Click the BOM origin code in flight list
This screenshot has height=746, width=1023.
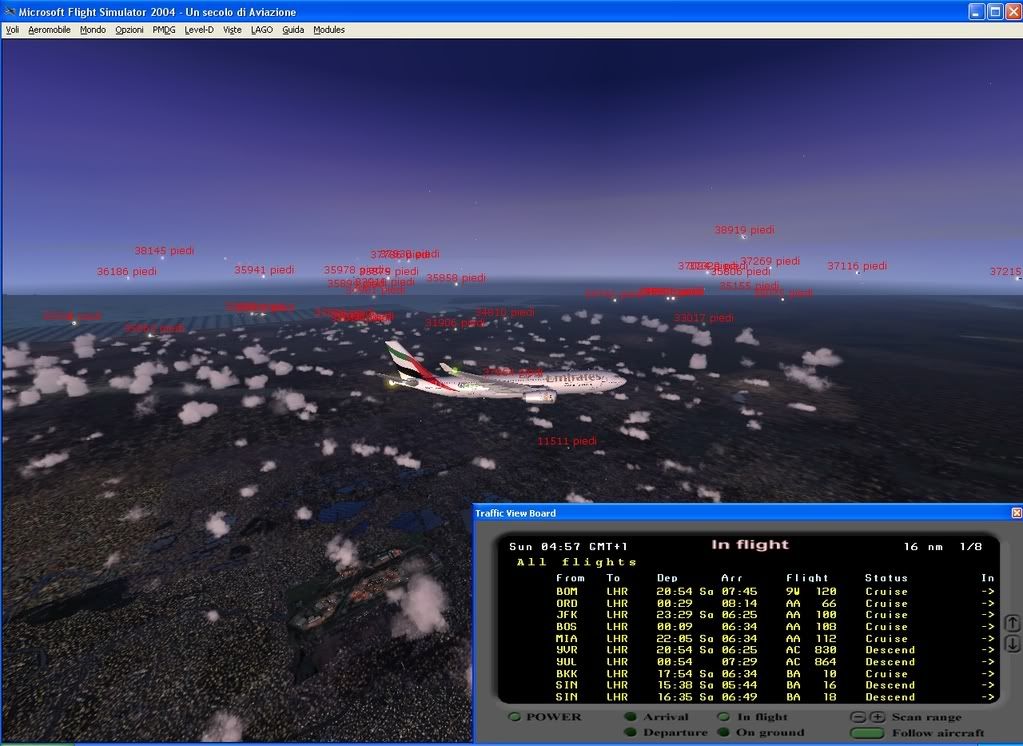tap(566, 591)
